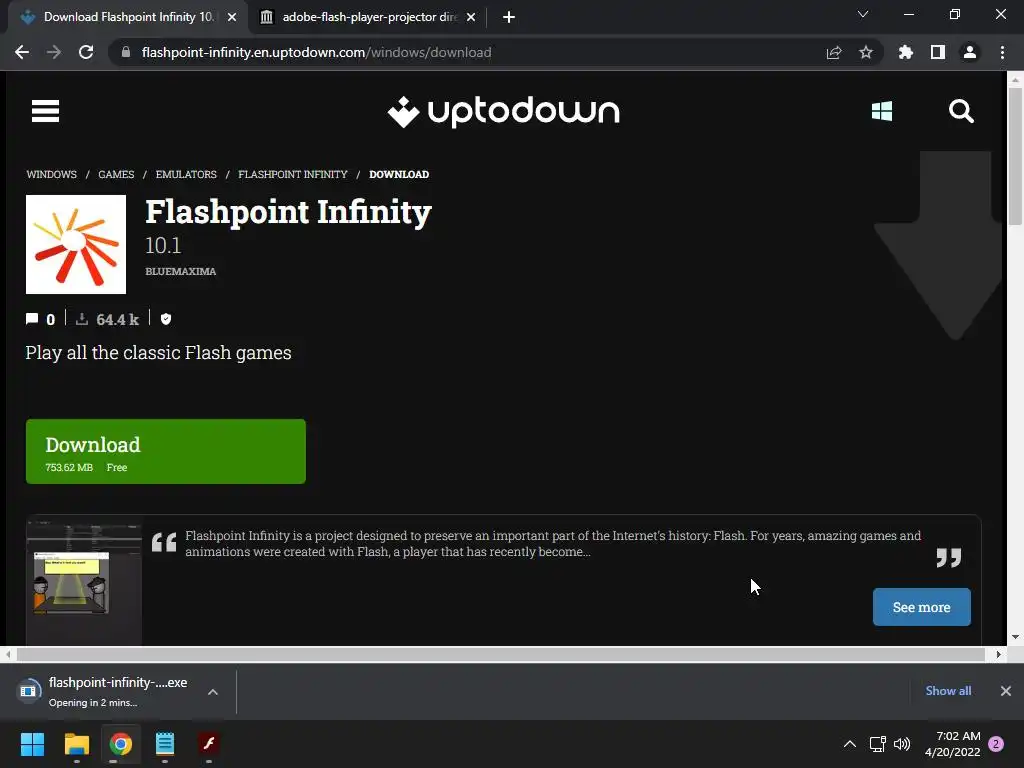The height and width of the screenshot is (768, 1024).
Task: Click the vertical page scrollbar
Action: pos(1015,157)
